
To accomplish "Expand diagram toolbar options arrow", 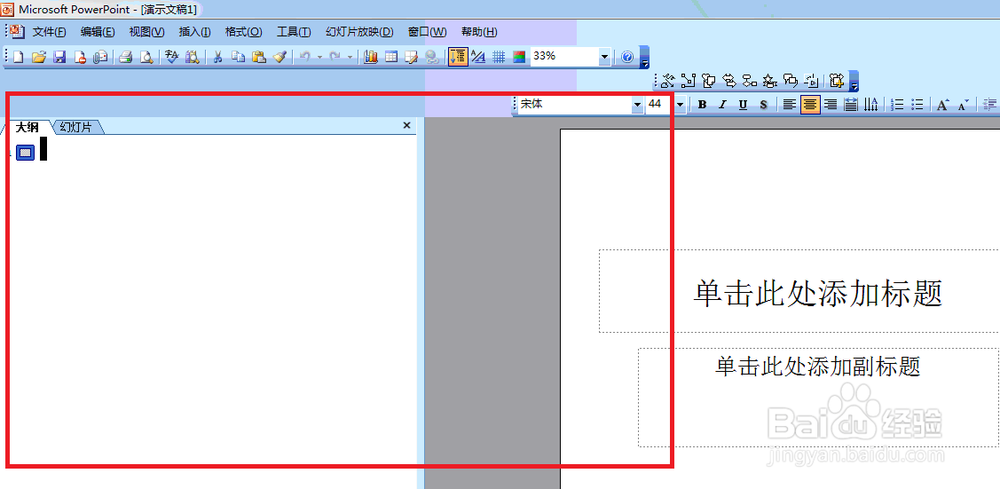I will 854,82.
